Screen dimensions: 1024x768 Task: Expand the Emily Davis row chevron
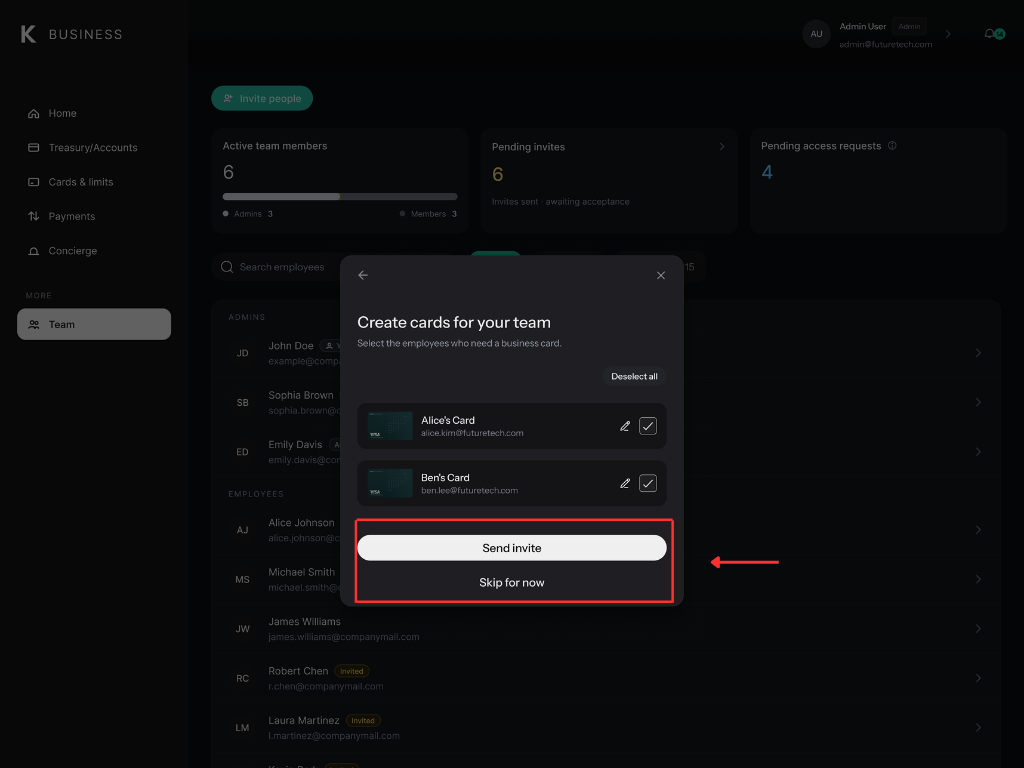(x=978, y=452)
